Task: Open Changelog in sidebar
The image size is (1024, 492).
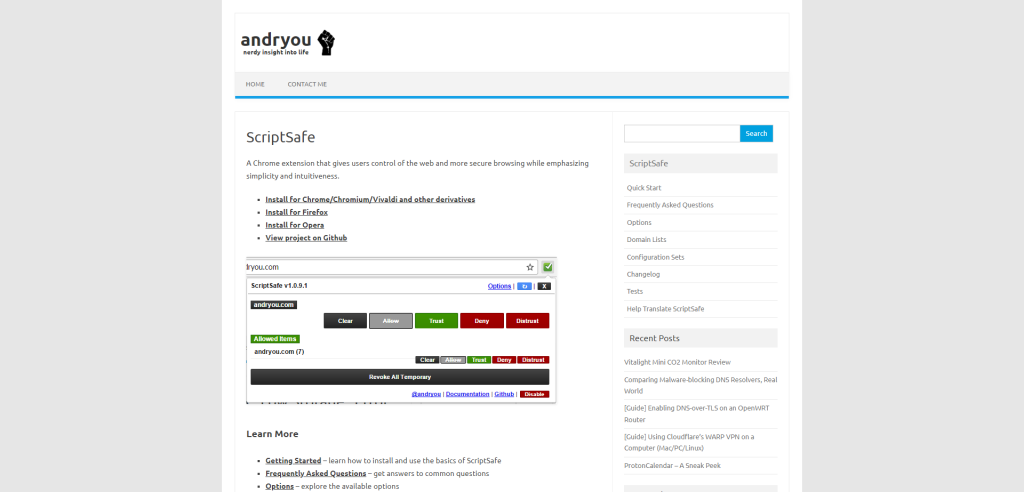Action: click(x=643, y=274)
